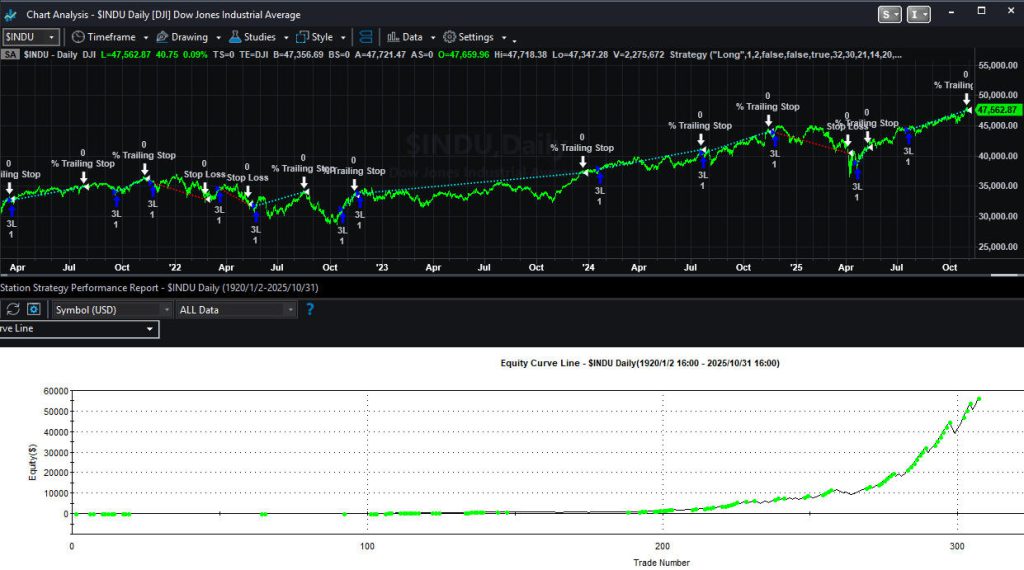Image resolution: width=1024 pixels, height=570 pixels.
Task: Open performance report settings blue gear
Action: [x=35, y=310]
